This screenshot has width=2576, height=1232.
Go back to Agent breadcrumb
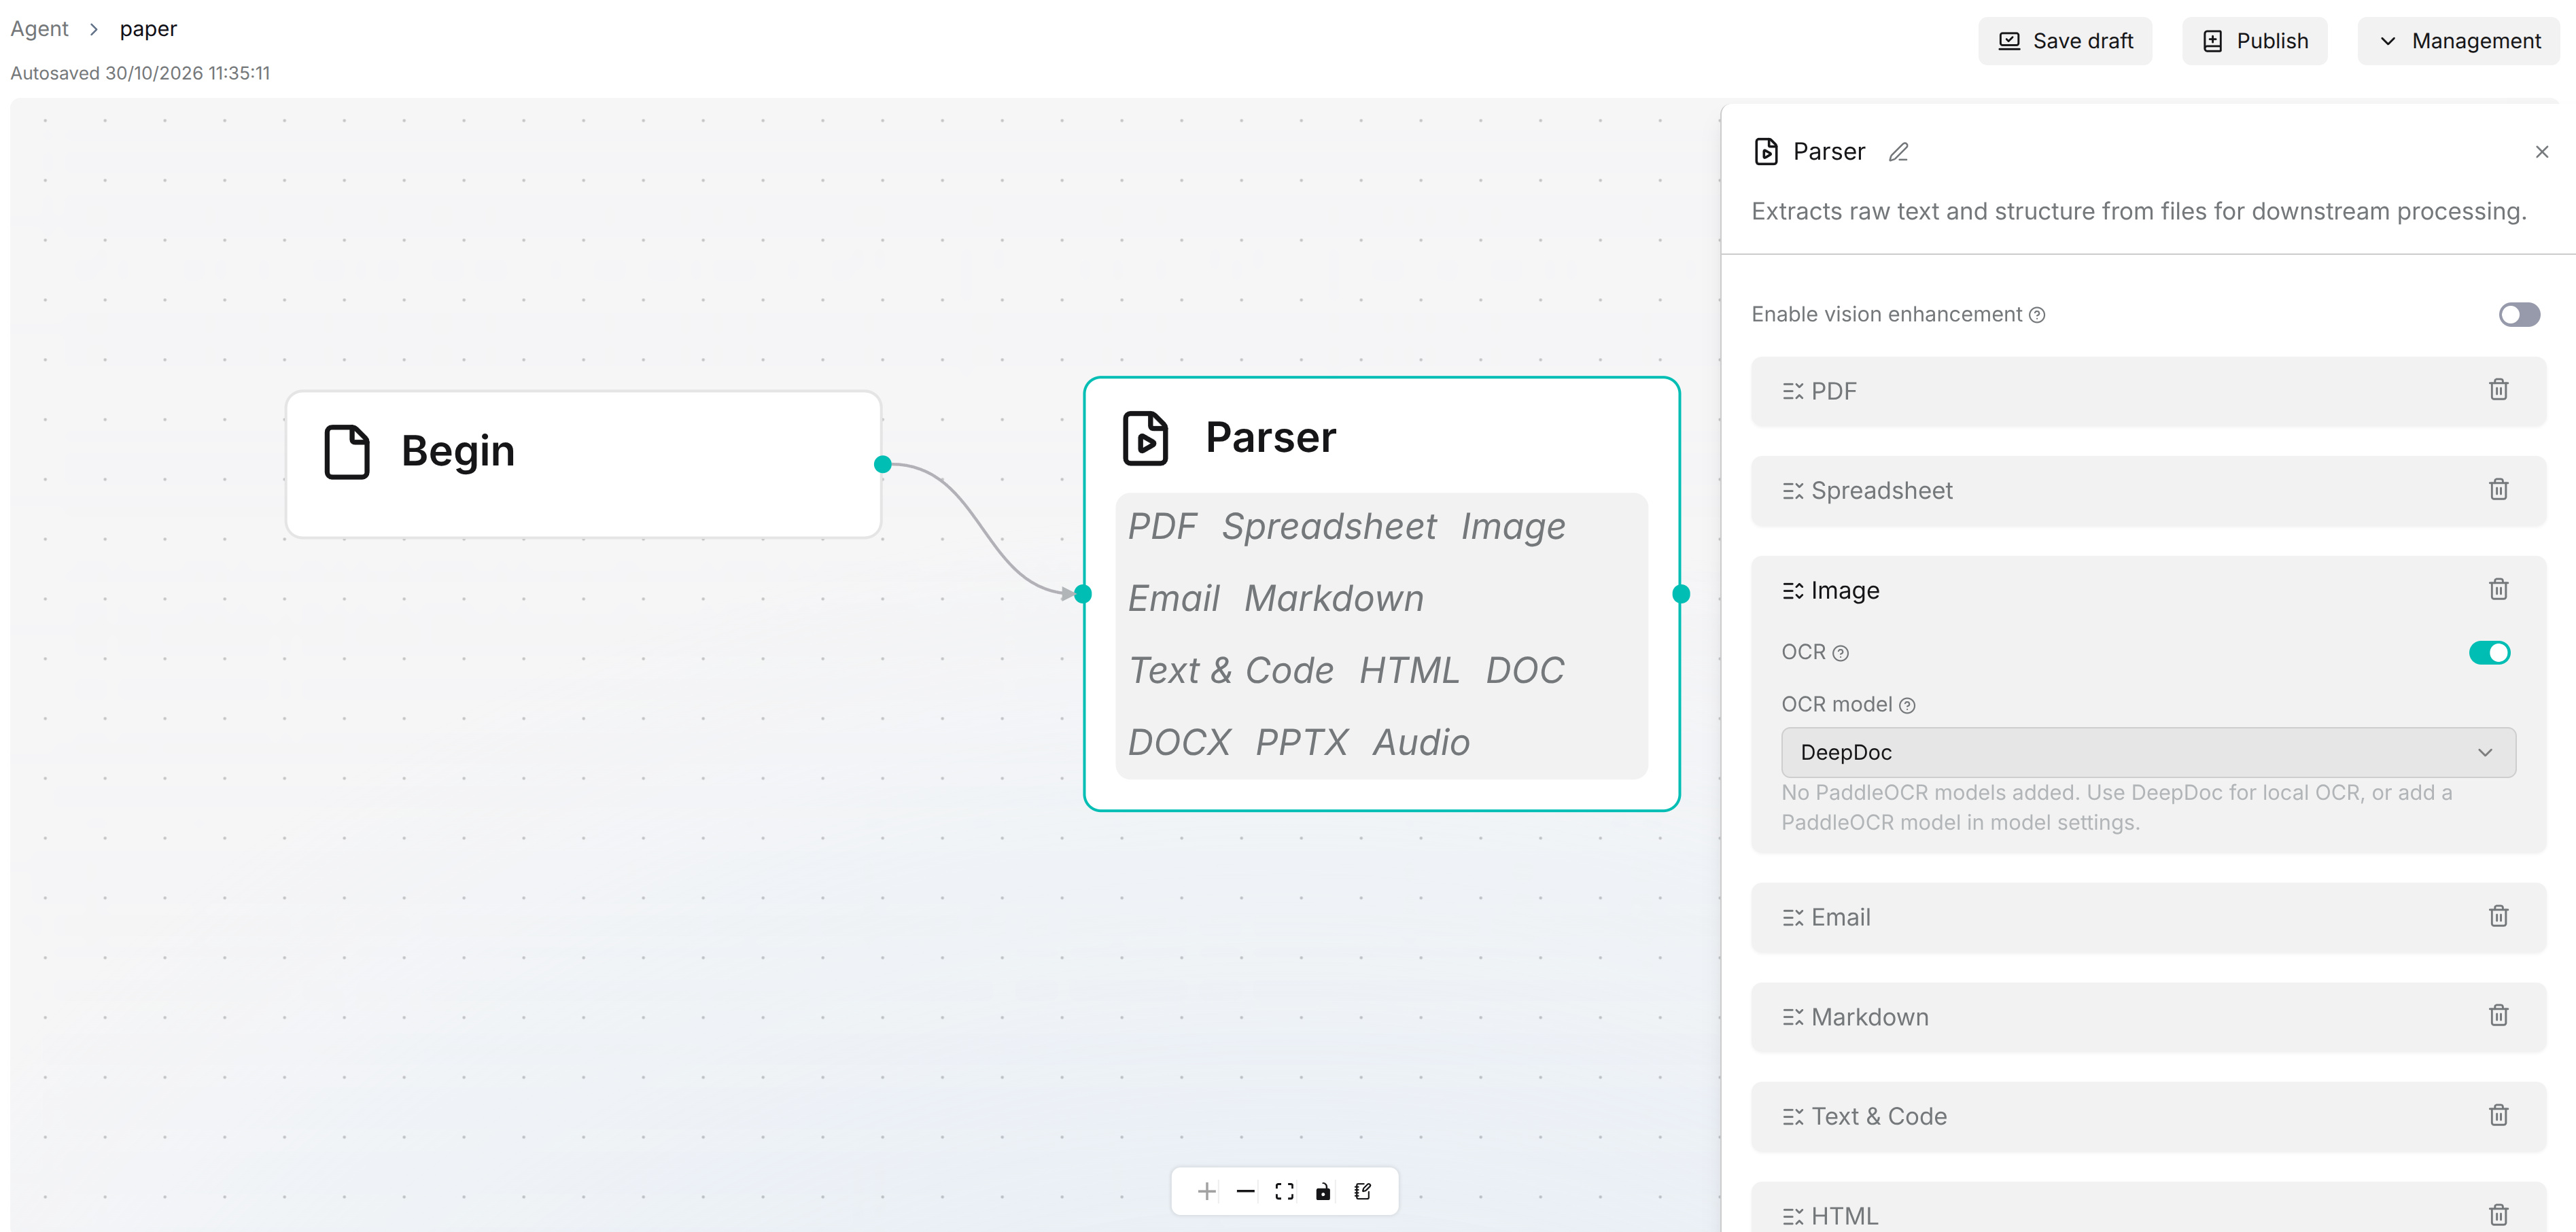(39, 29)
